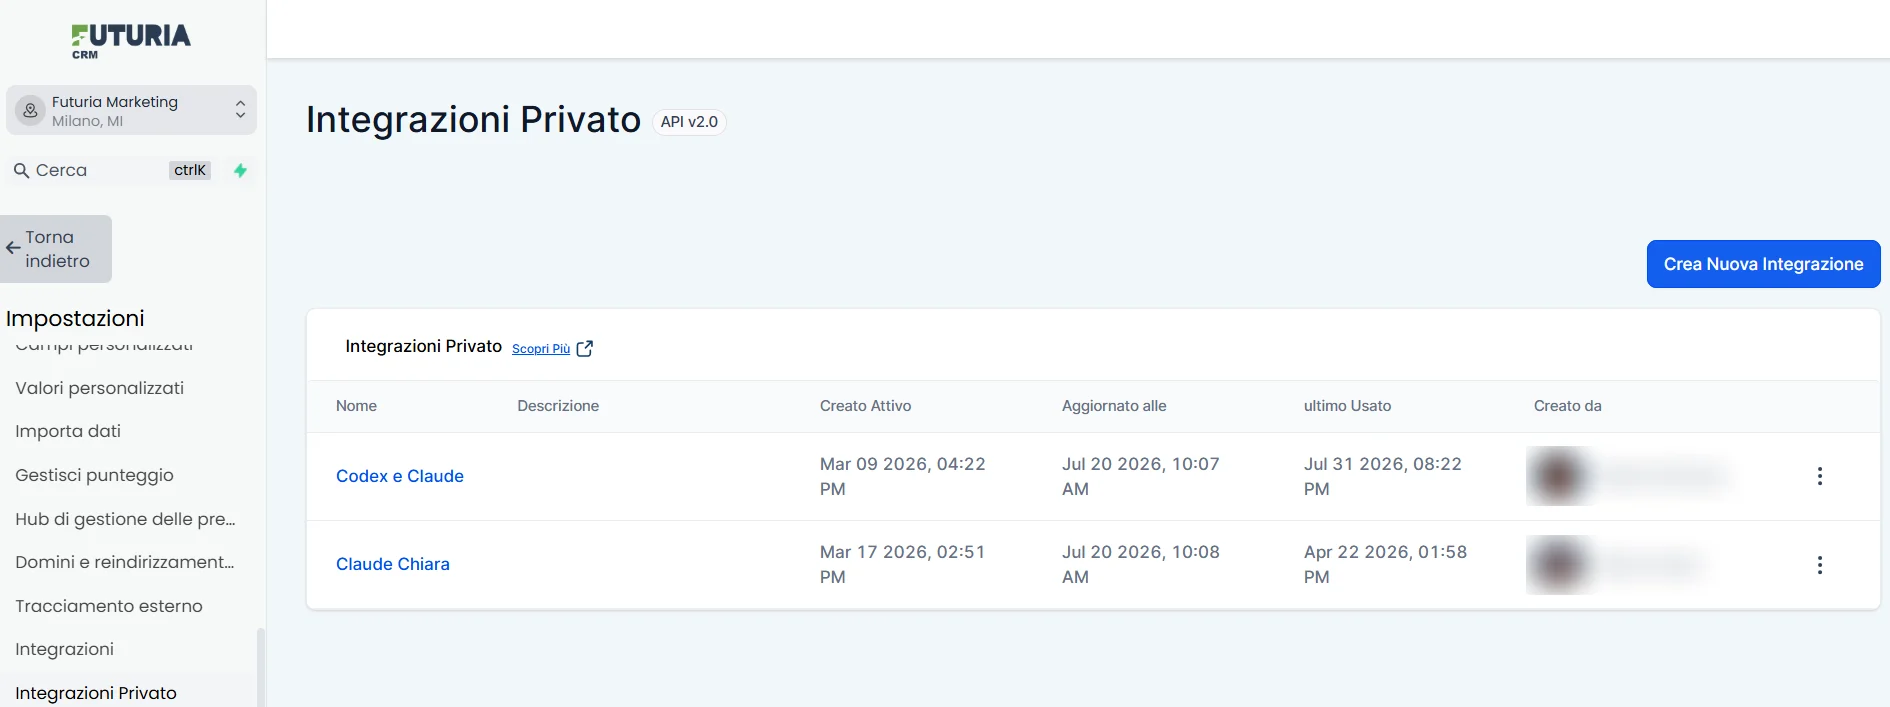Viewport: 1890px width, 707px height.
Task: Click the green lightning bolt quick action icon
Action: (x=240, y=170)
